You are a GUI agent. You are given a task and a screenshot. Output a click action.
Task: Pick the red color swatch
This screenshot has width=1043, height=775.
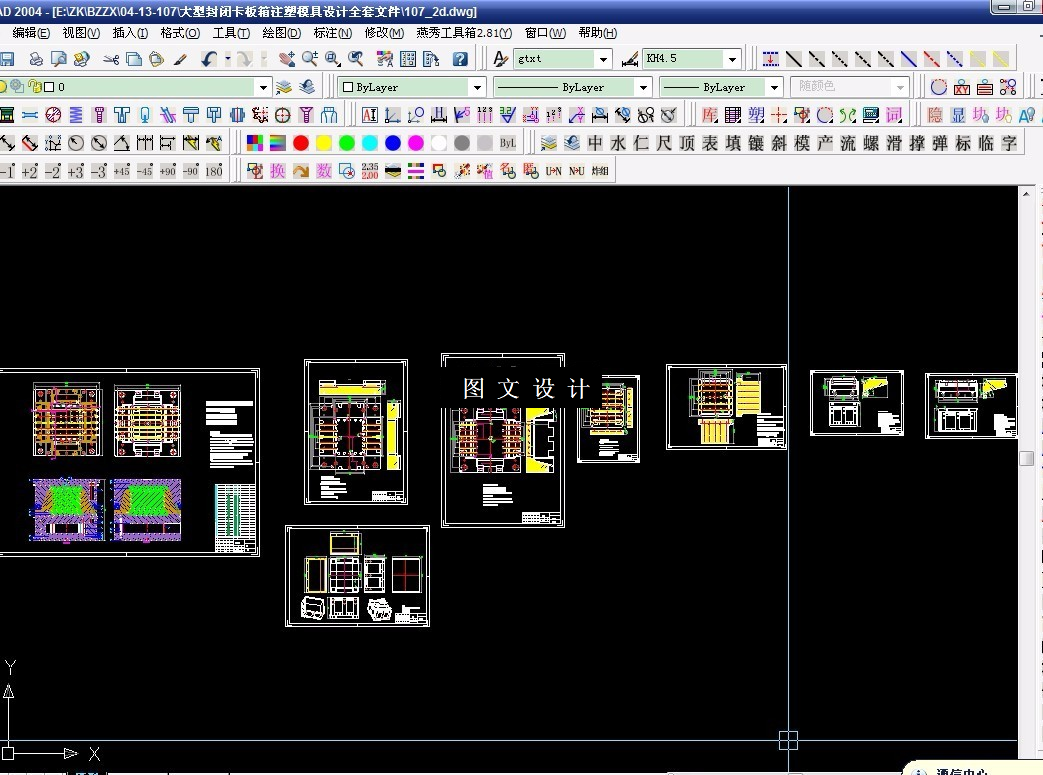[x=301, y=143]
